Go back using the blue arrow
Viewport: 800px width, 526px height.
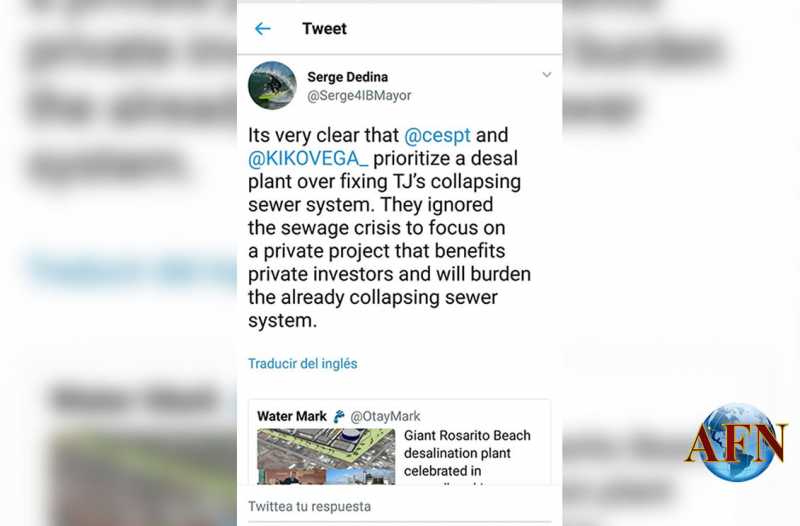point(262,29)
